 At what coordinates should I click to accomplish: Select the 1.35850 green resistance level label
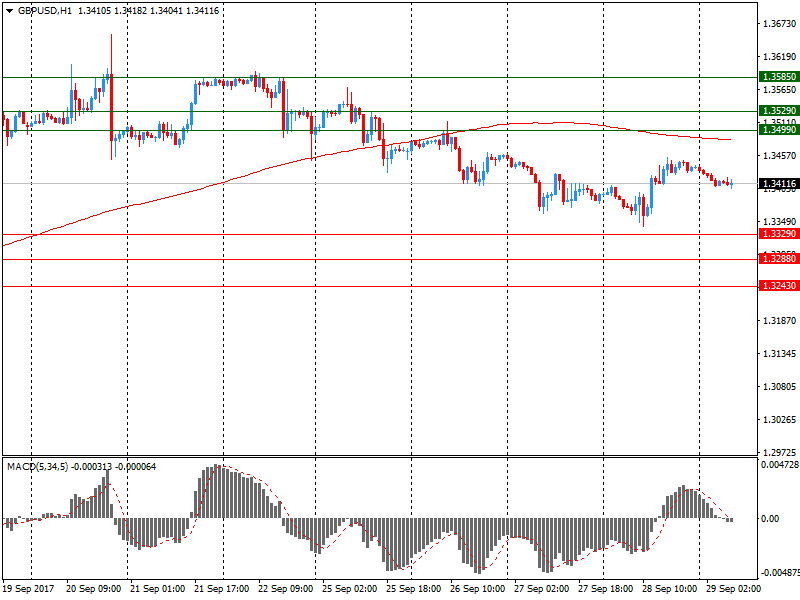pyautogui.click(x=779, y=77)
